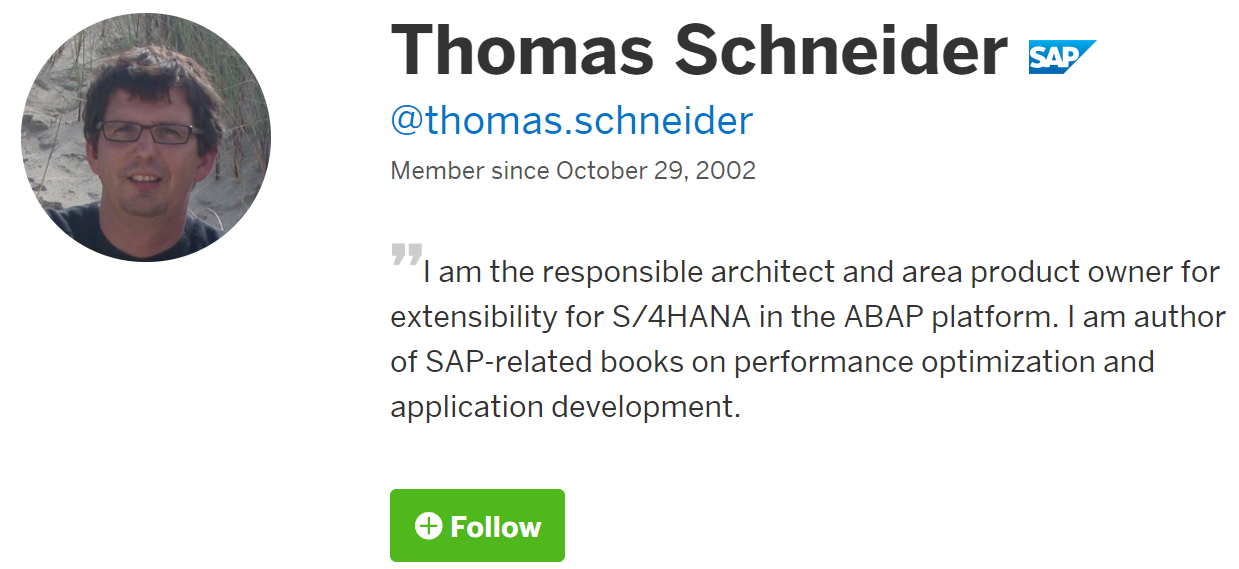Image resolution: width=1239 pixels, height=569 pixels.
Task: Click the bio line starting "I am the responsible"
Action: point(820,272)
